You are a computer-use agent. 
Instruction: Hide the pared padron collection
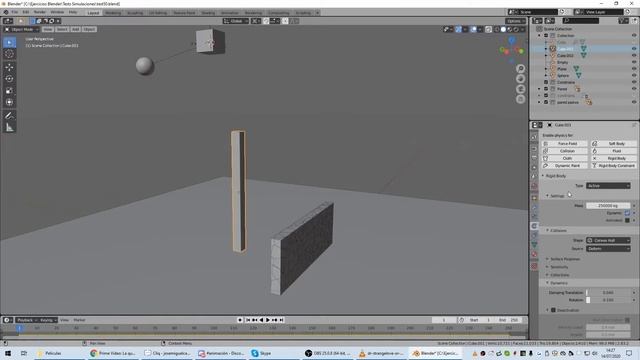click(634, 102)
